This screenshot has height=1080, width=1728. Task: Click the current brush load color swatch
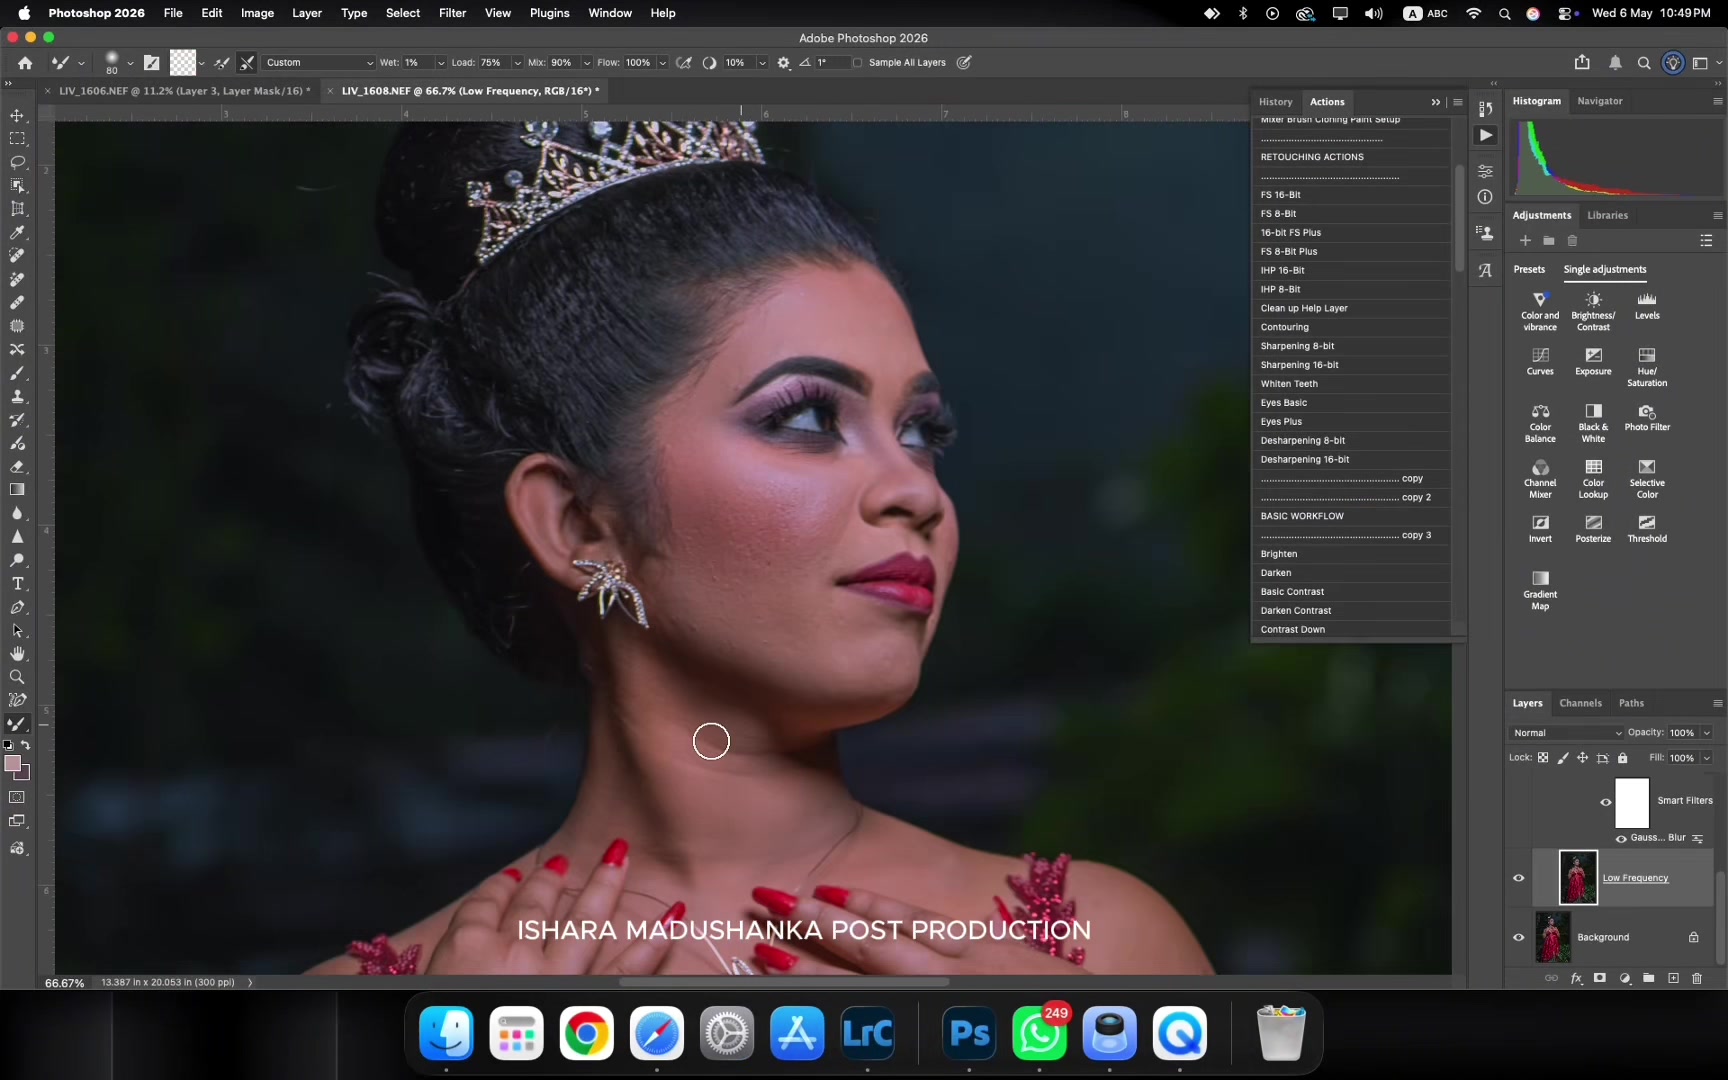183,62
